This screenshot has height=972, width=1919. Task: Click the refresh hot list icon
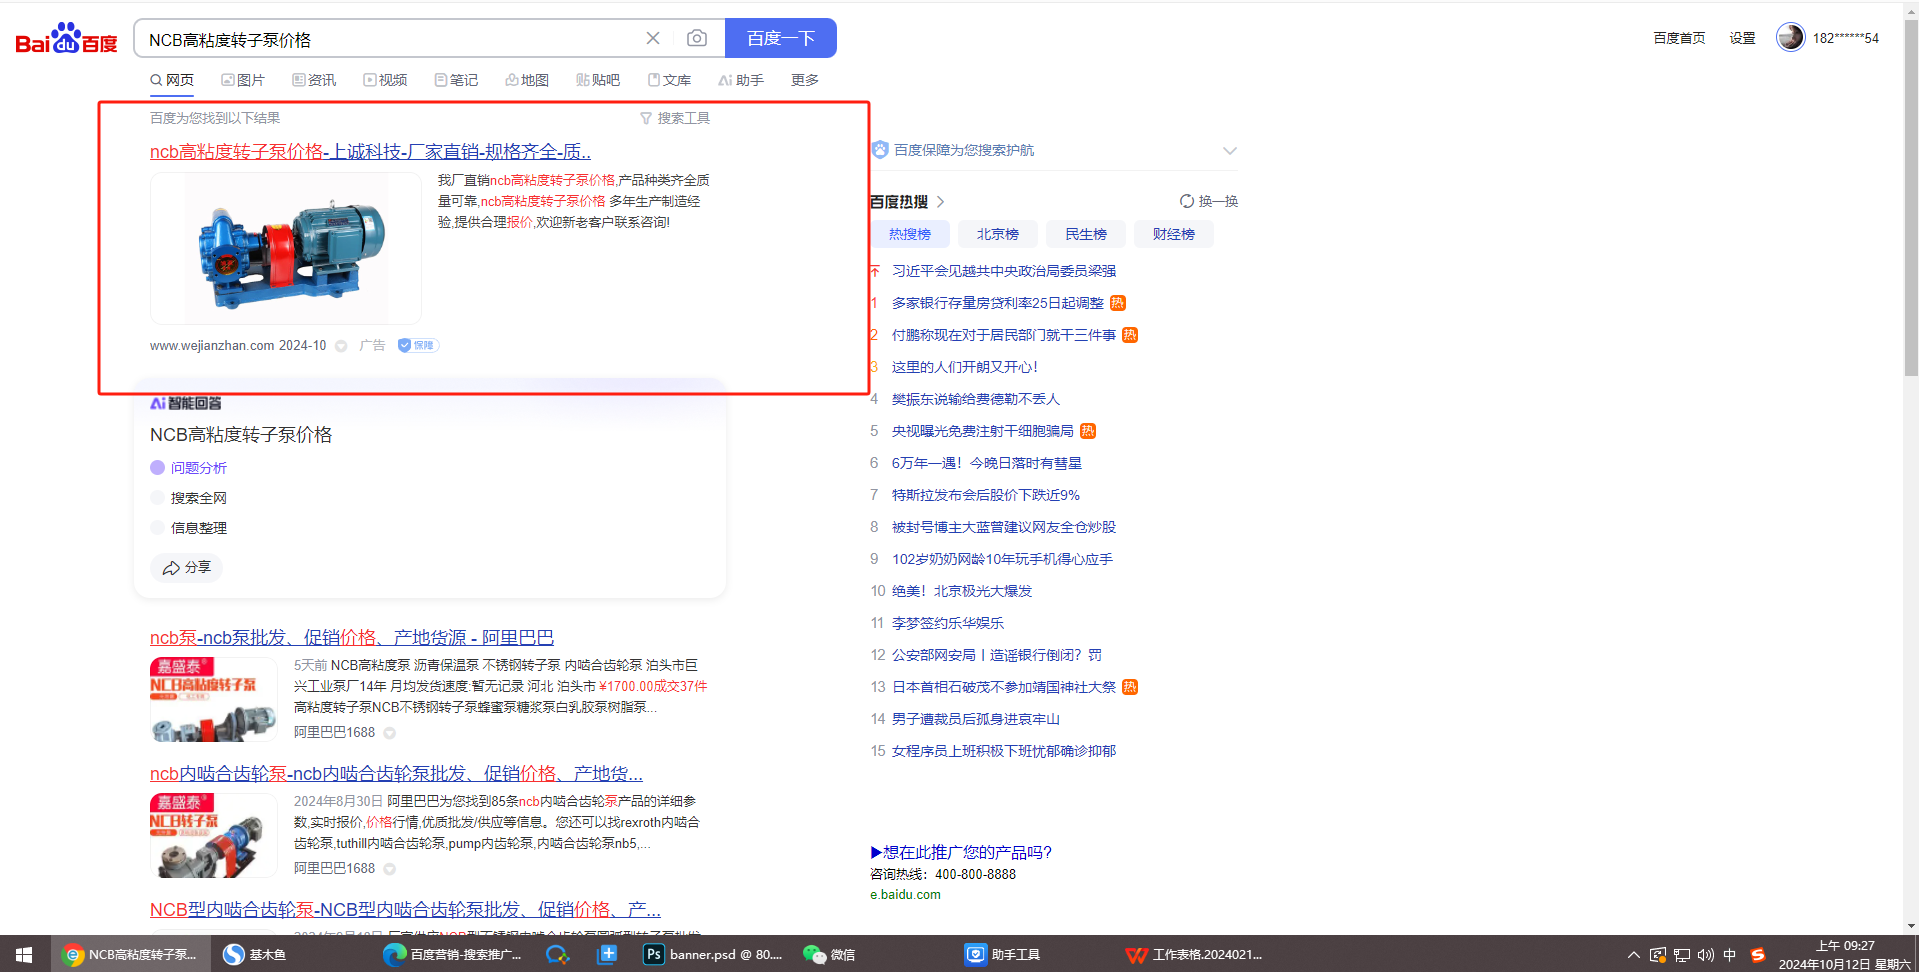click(x=1187, y=201)
